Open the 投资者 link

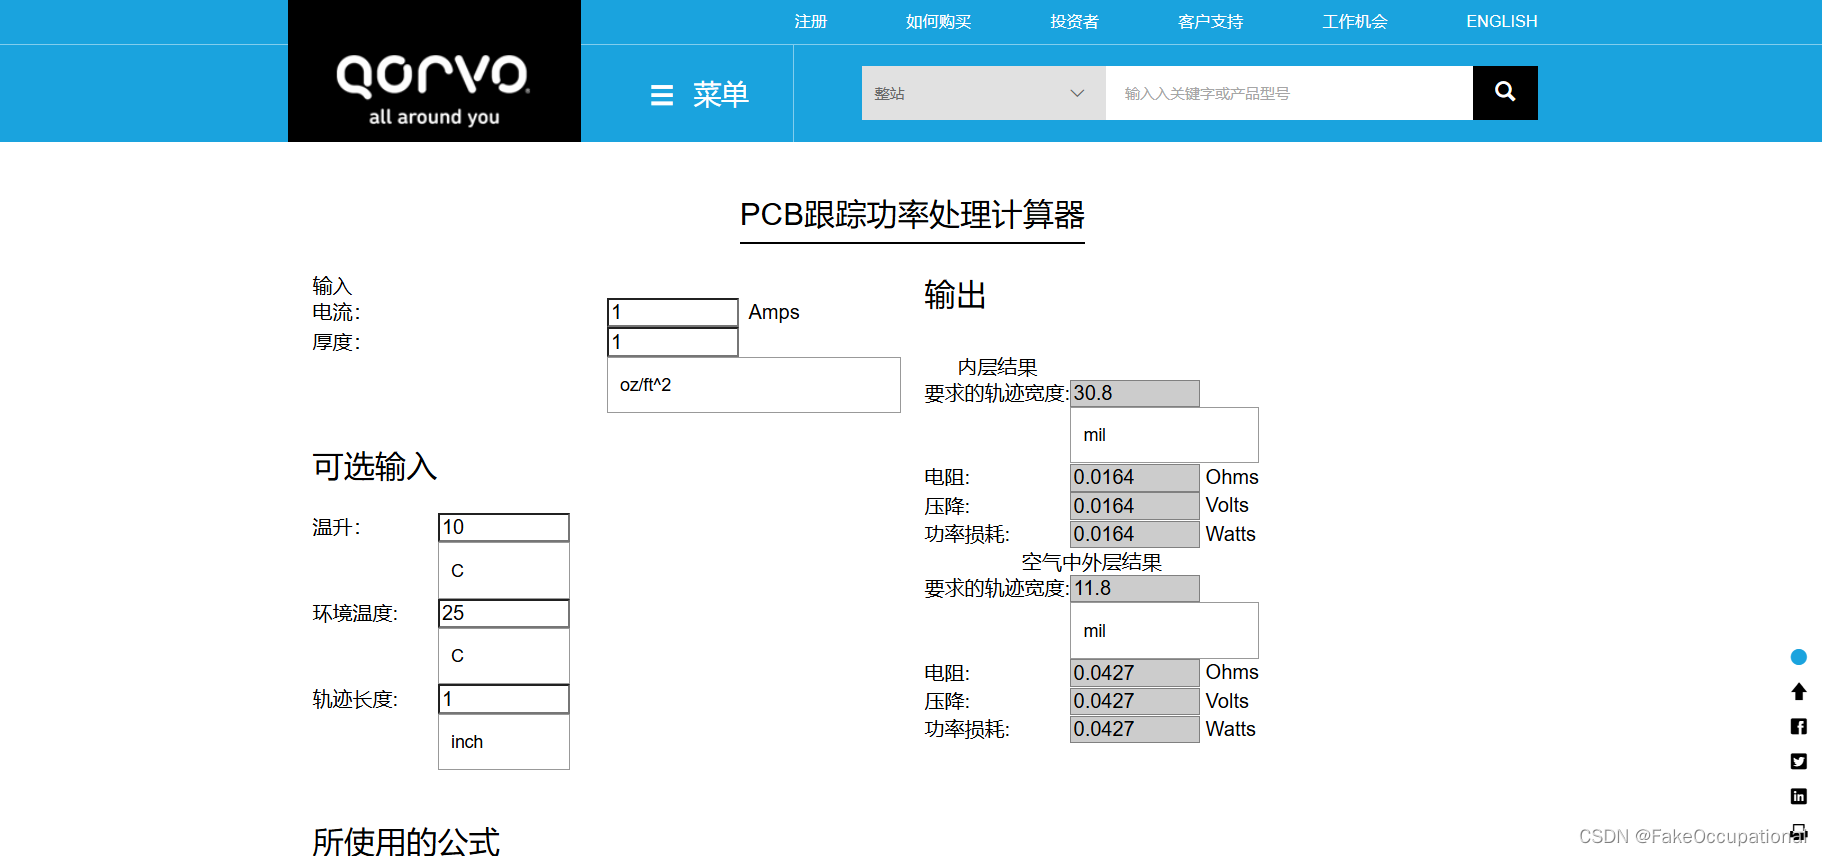click(x=1074, y=21)
